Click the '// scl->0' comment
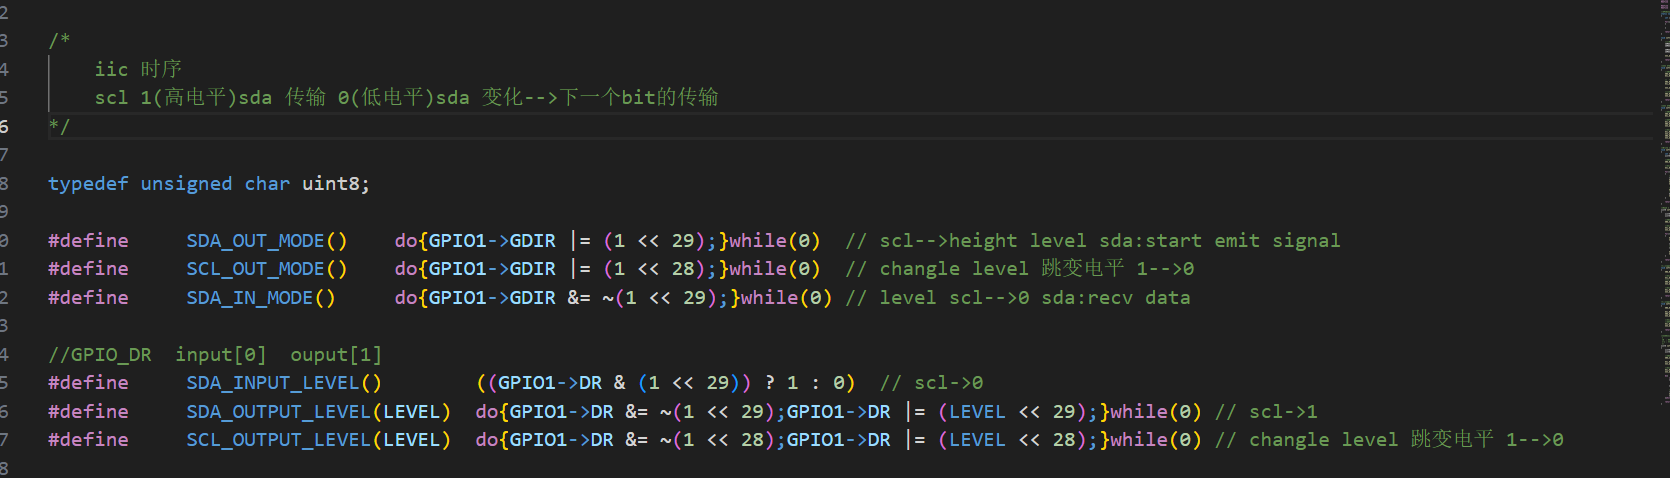Viewport: 1670px width, 478px height. (931, 383)
